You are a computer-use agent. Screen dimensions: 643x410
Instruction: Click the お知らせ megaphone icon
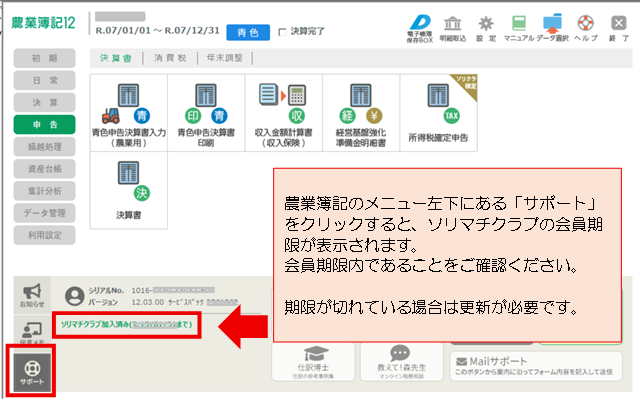click(32, 295)
